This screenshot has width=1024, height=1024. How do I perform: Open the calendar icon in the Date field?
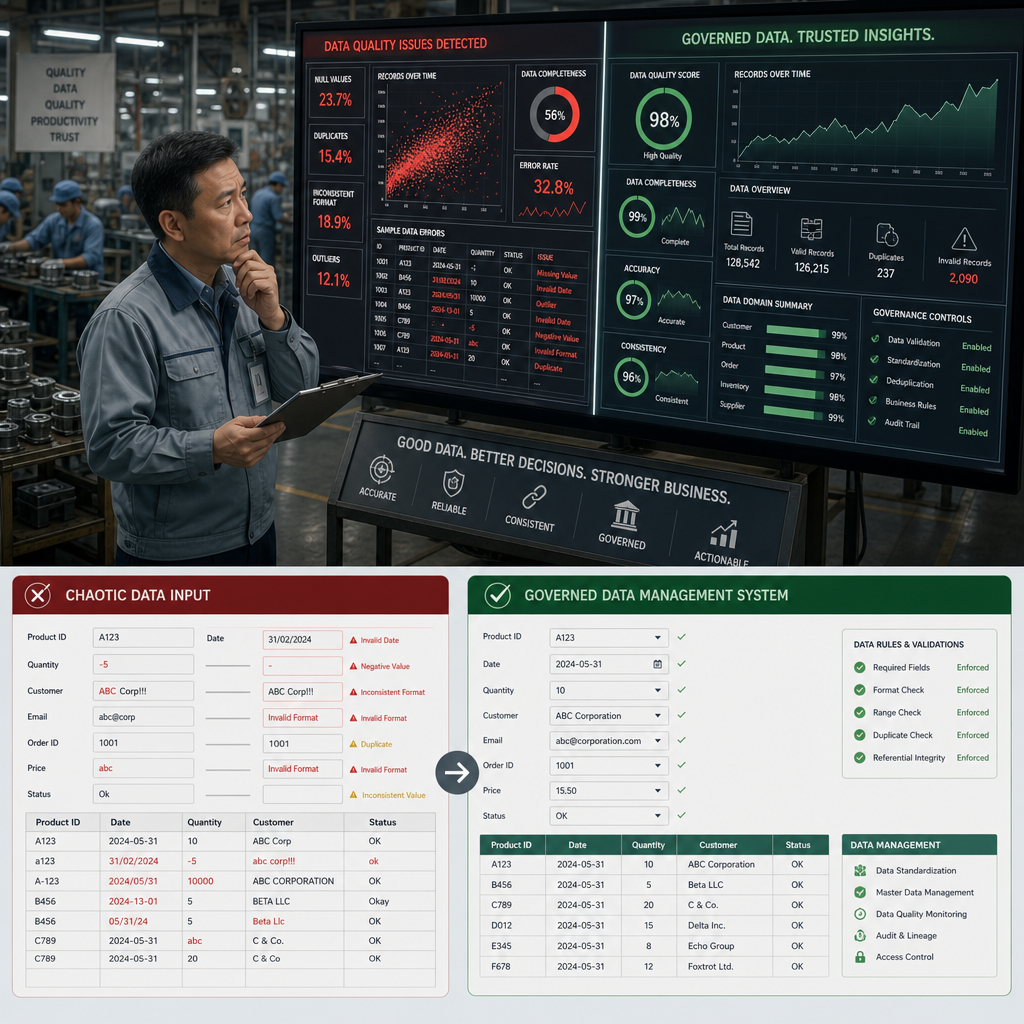point(658,664)
